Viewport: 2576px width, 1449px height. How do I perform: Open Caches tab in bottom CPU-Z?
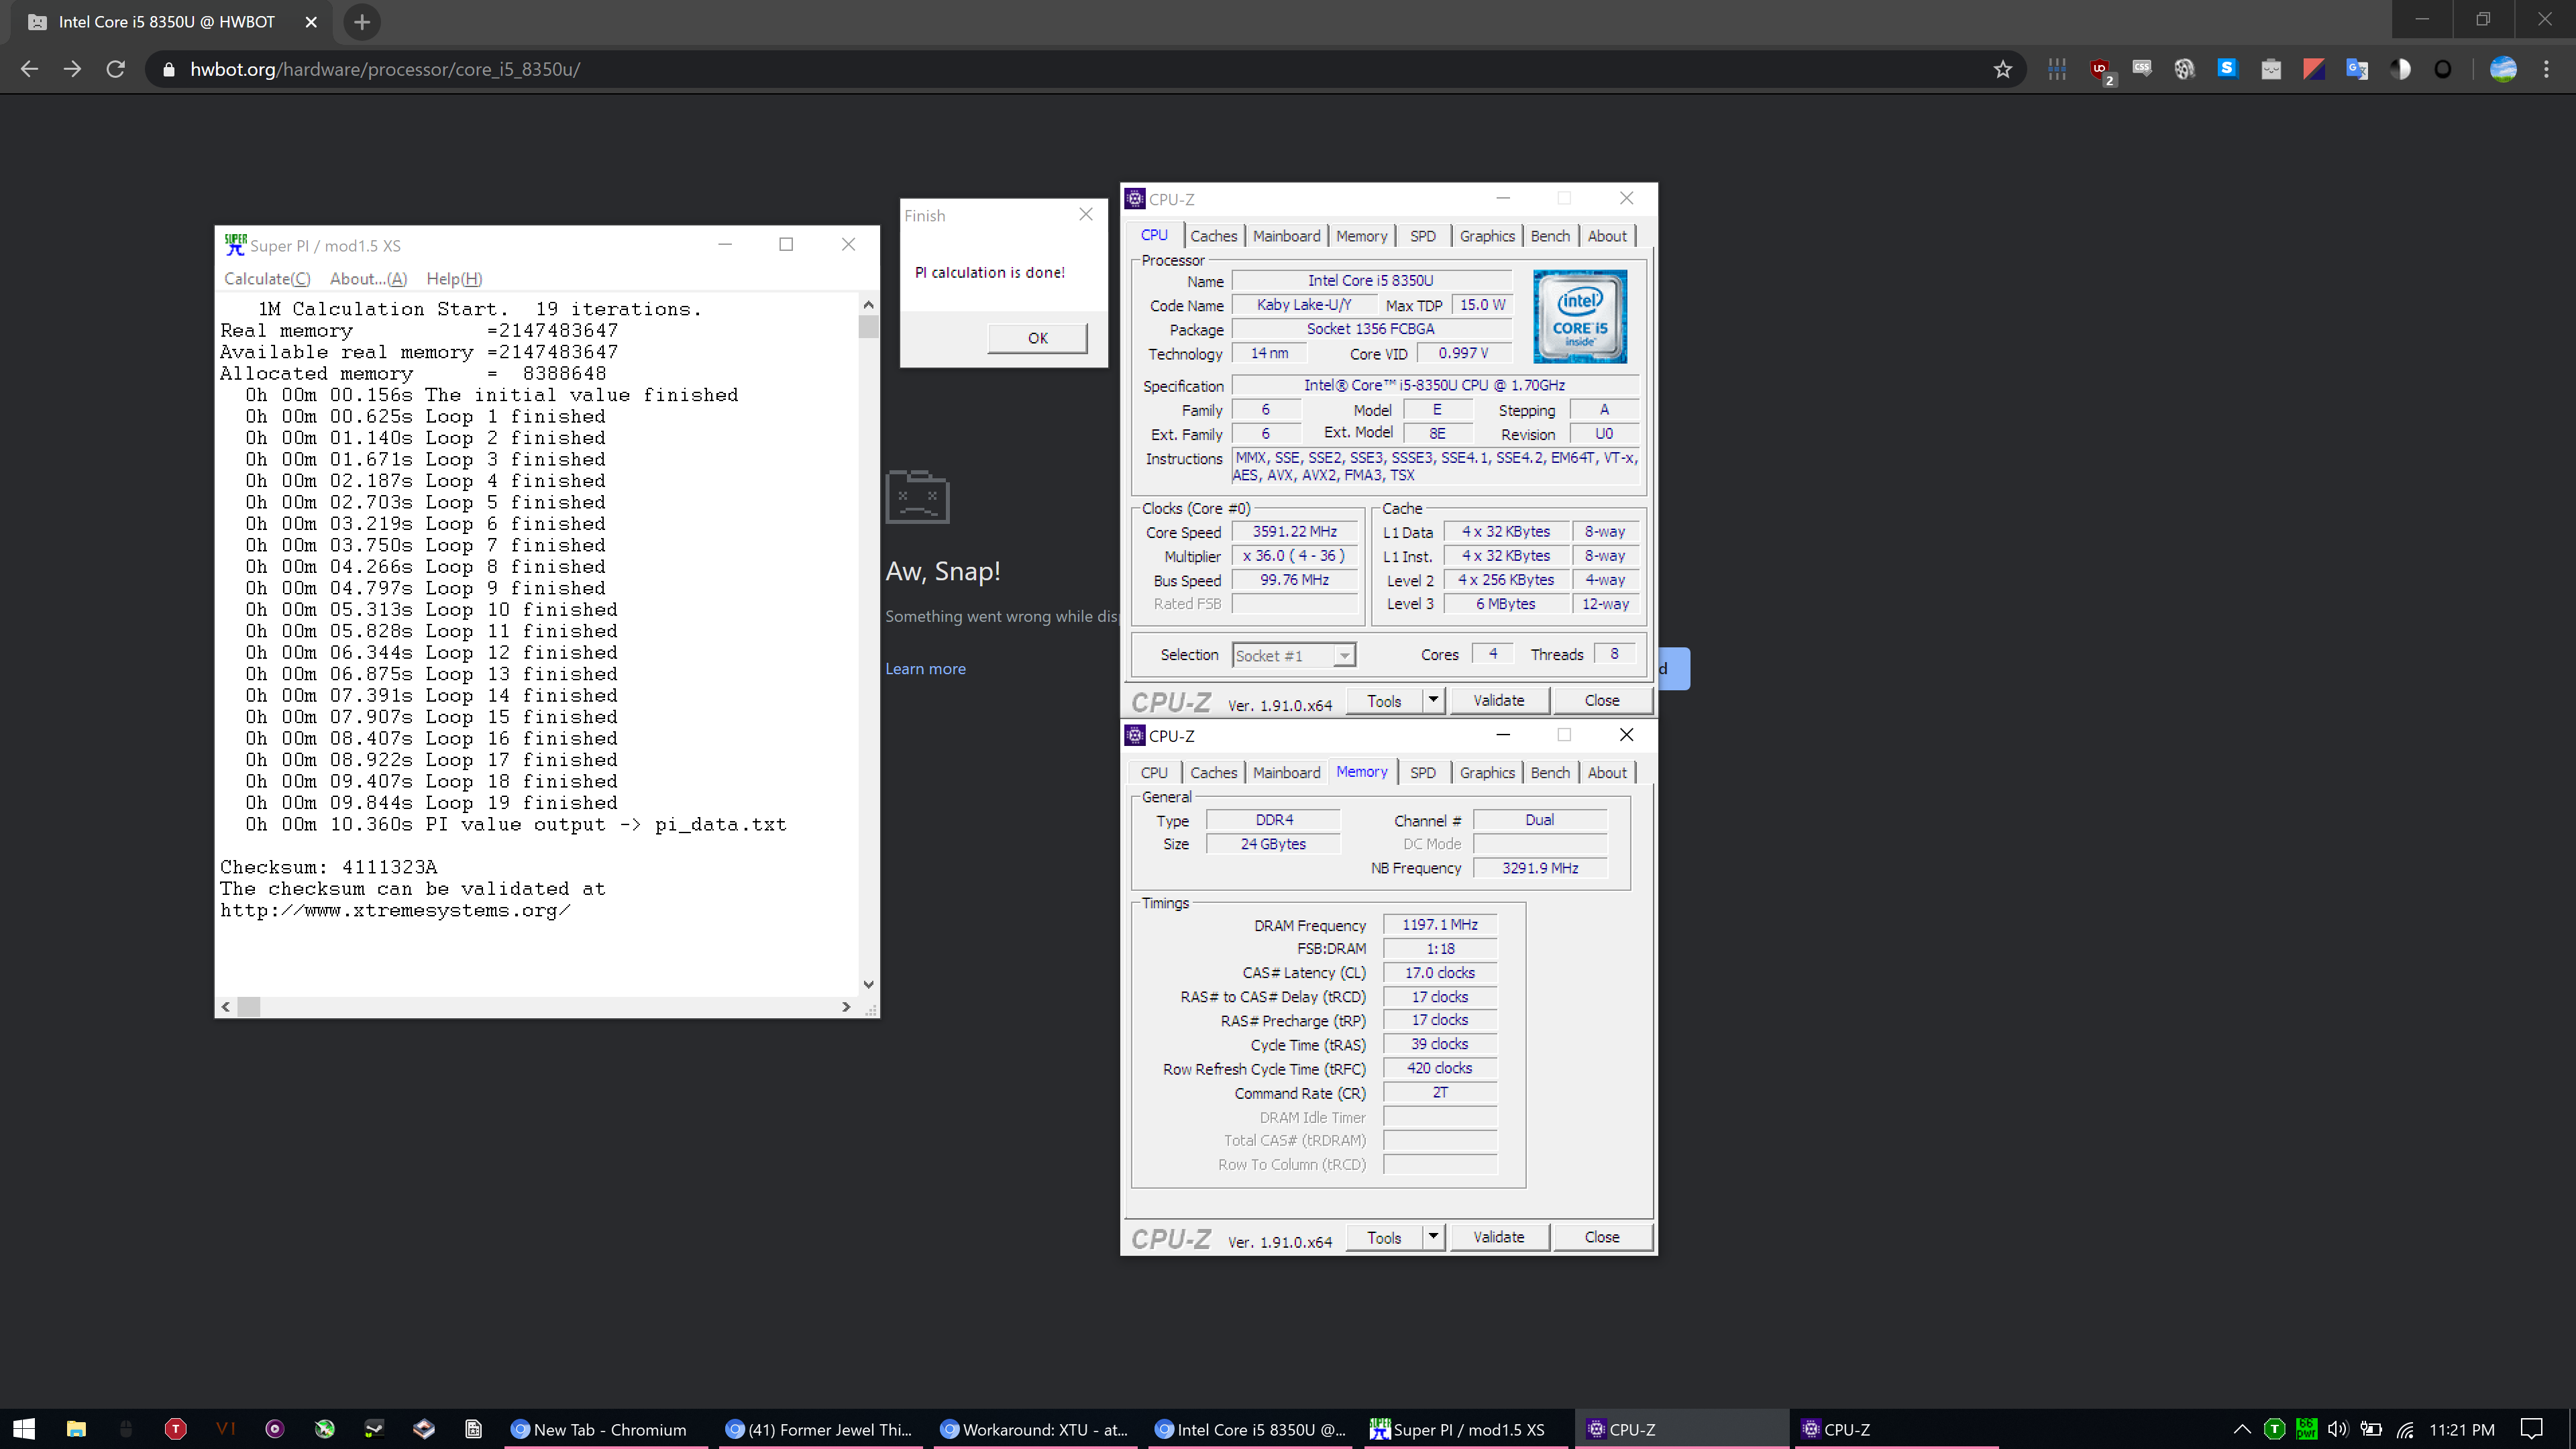click(1213, 773)
